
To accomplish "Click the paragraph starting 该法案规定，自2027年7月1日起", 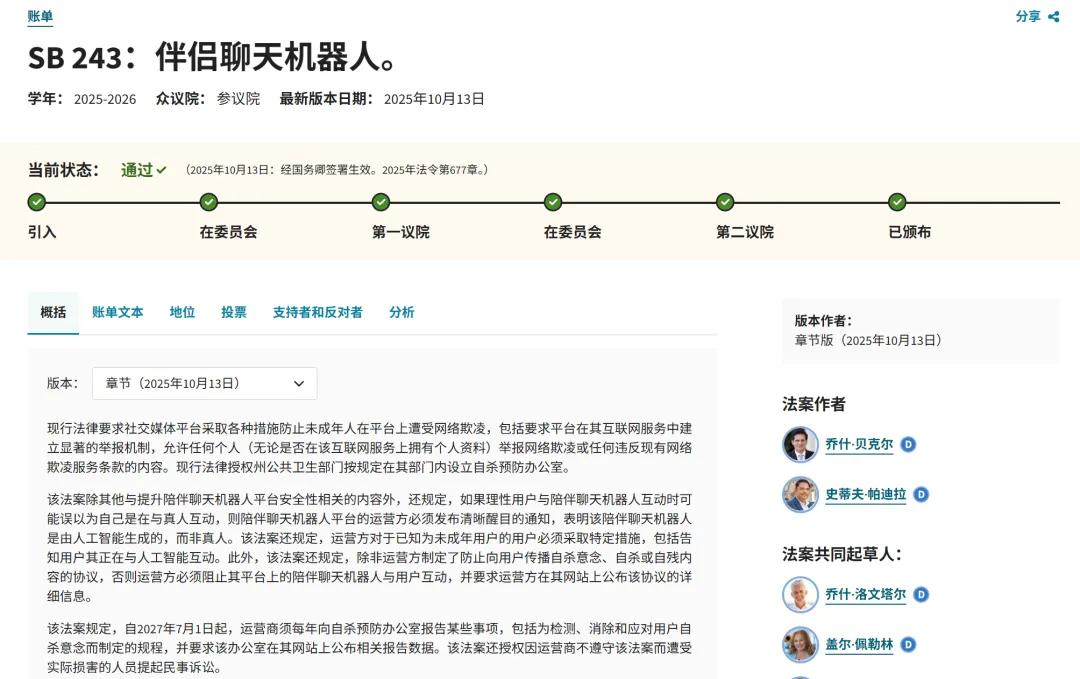I will click(x=369, y=648).
